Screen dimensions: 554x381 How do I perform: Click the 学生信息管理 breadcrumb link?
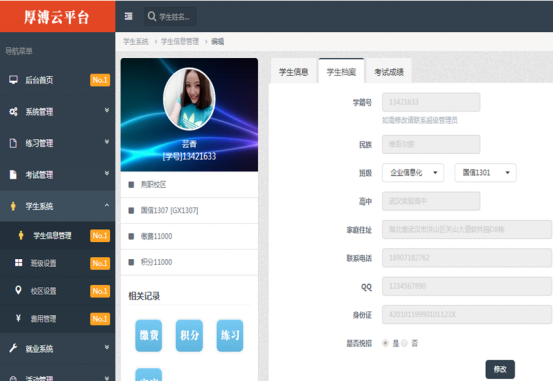pyautogui.click(x=180, y=42)
